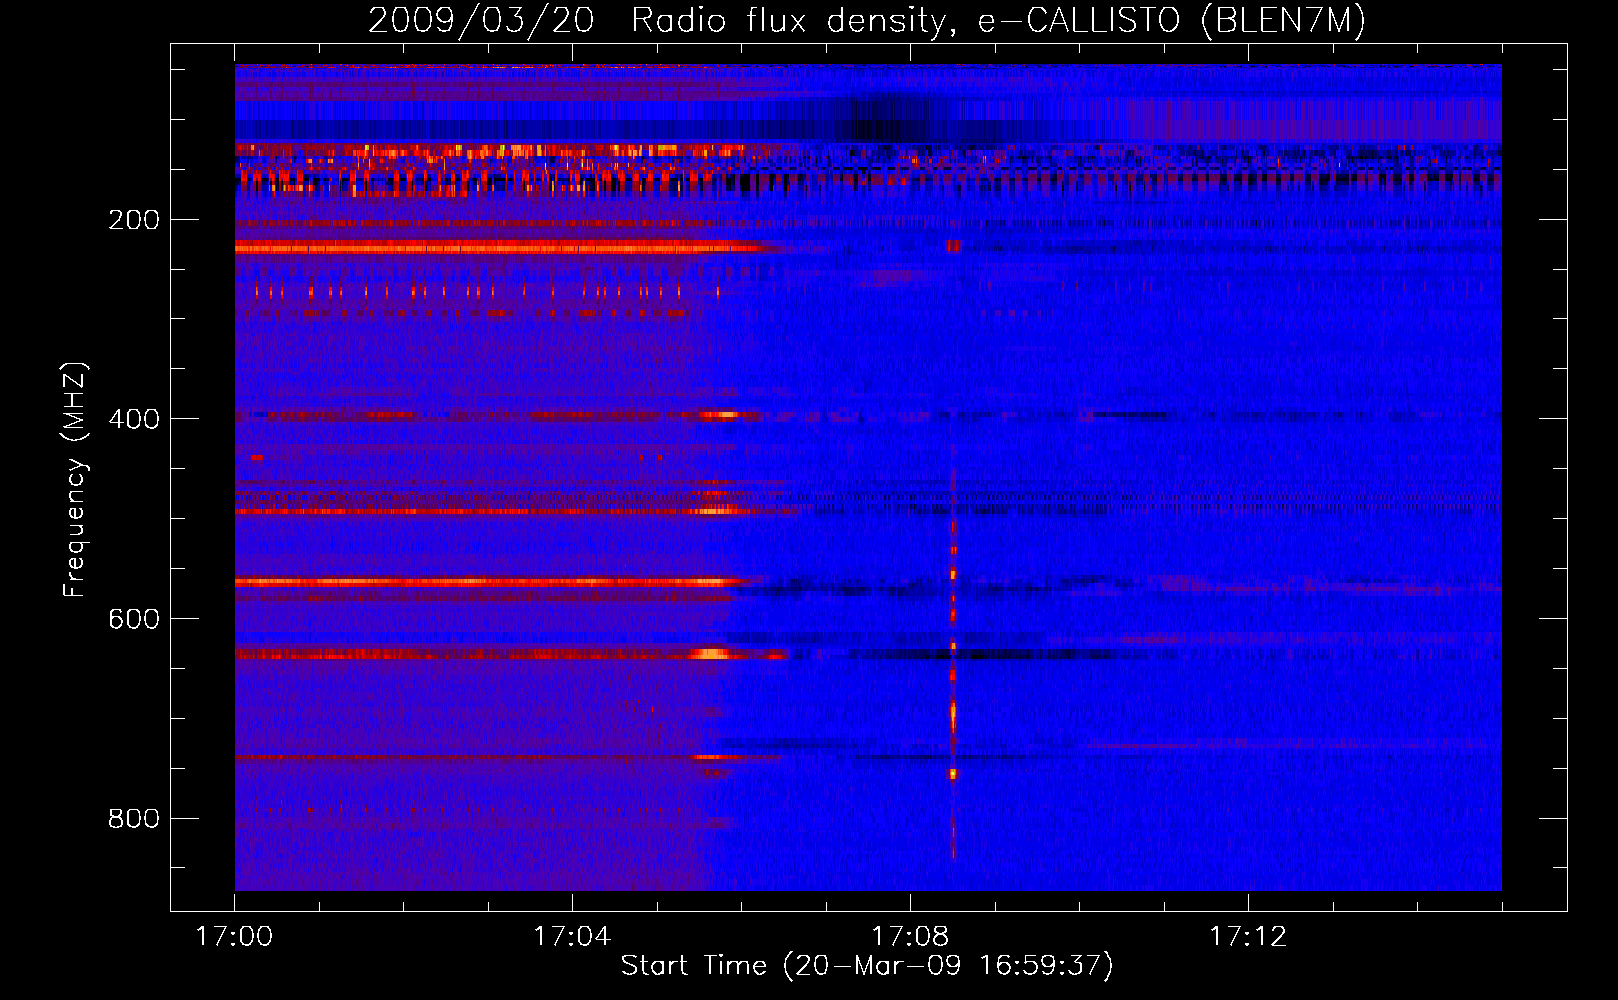Image resolution: width=1618 pixels, height=1000 pixels.
Task: Click the '17:00' time tick label
Action: pos(234,937)
